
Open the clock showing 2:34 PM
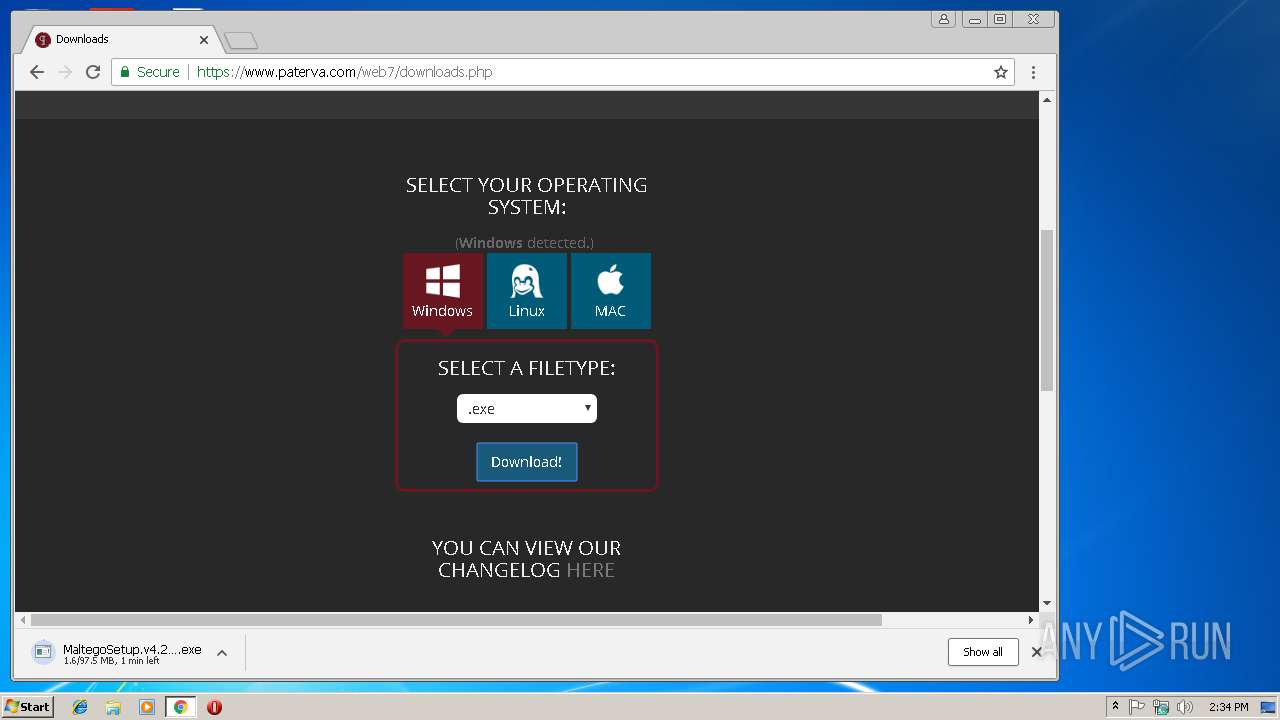[1228, 707]
